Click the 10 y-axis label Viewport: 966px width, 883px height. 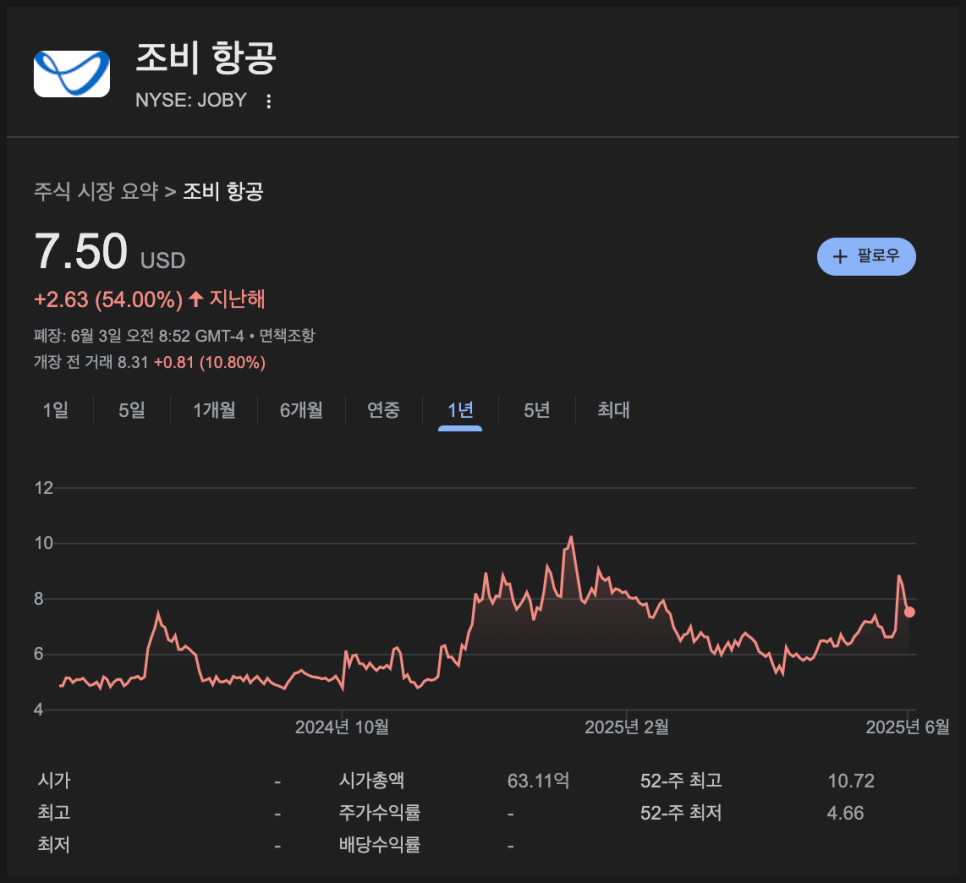44,543
